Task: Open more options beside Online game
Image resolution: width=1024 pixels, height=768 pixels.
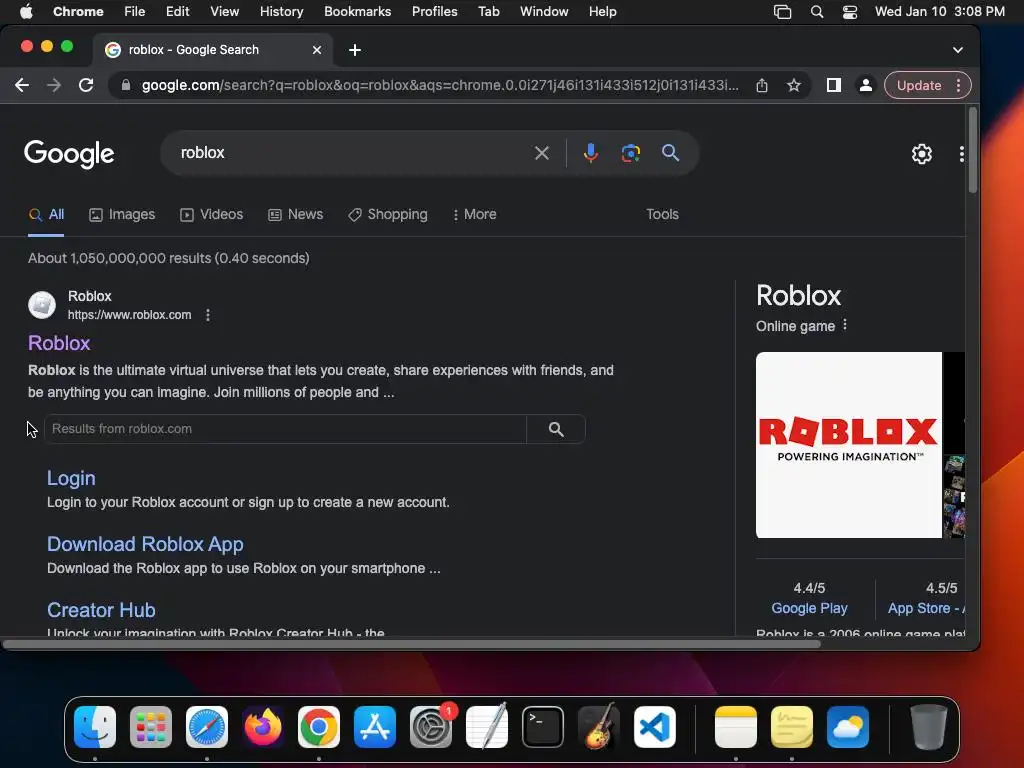Action: click(x=844, y=325)
